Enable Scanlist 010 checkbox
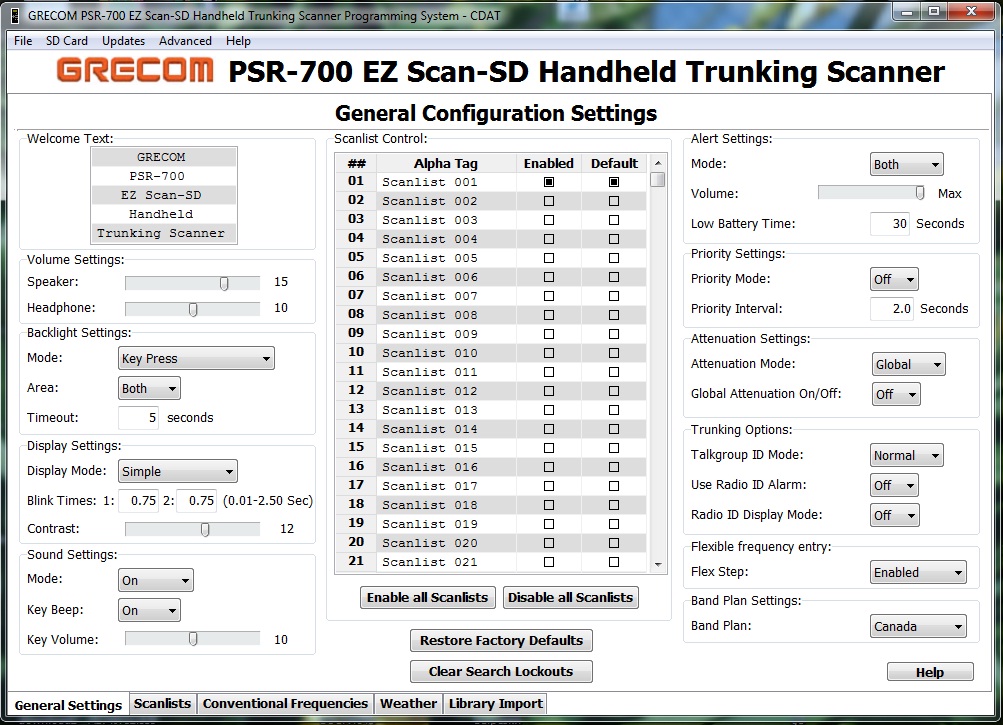Screen dimensions: 1003x725 pos(549,353)
